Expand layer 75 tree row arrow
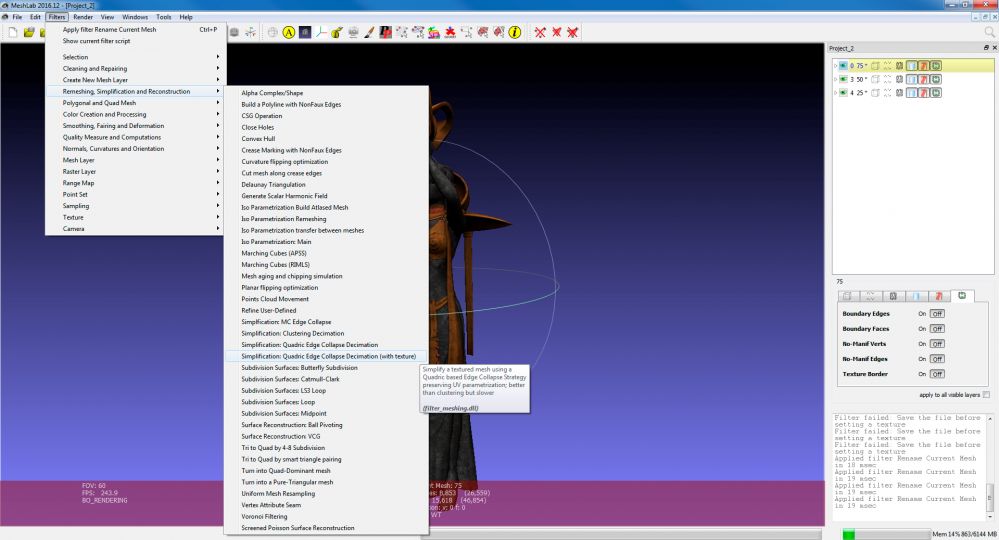 835,66
